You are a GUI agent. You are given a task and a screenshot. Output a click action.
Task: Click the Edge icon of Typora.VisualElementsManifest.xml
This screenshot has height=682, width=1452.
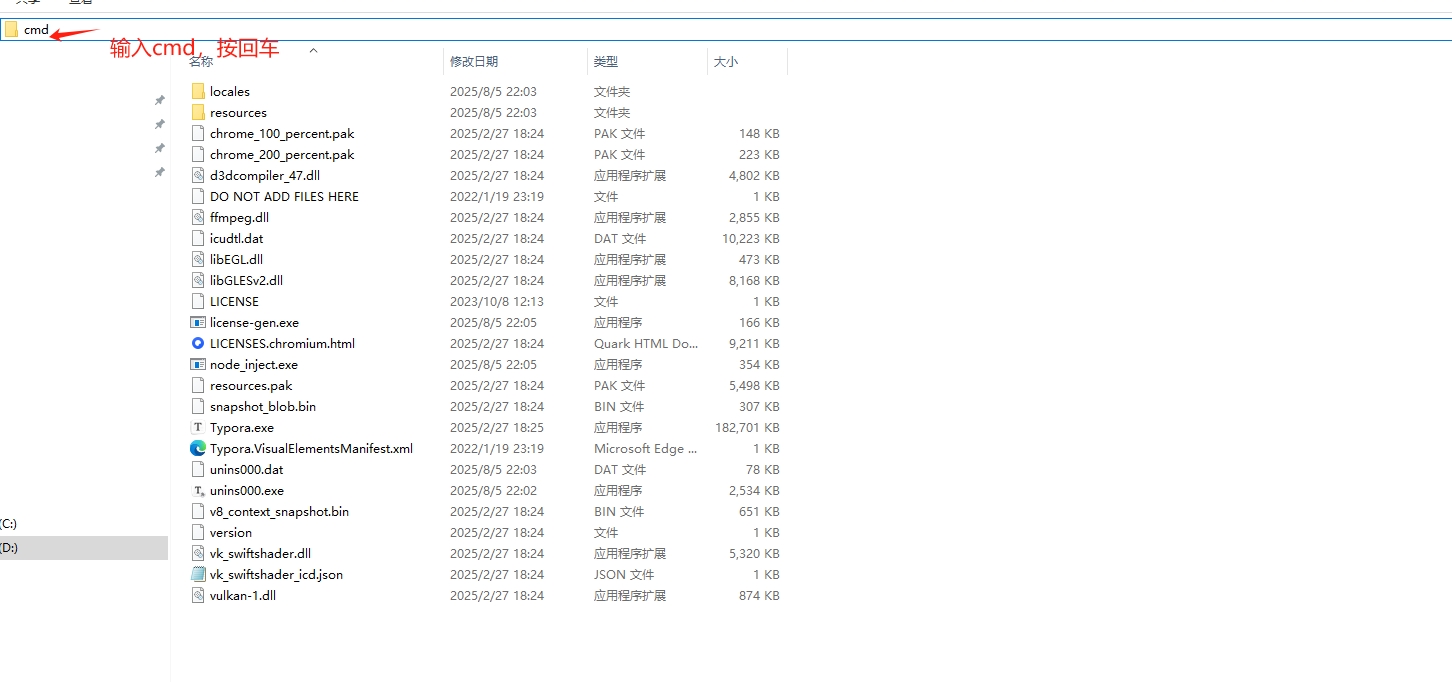198,449
